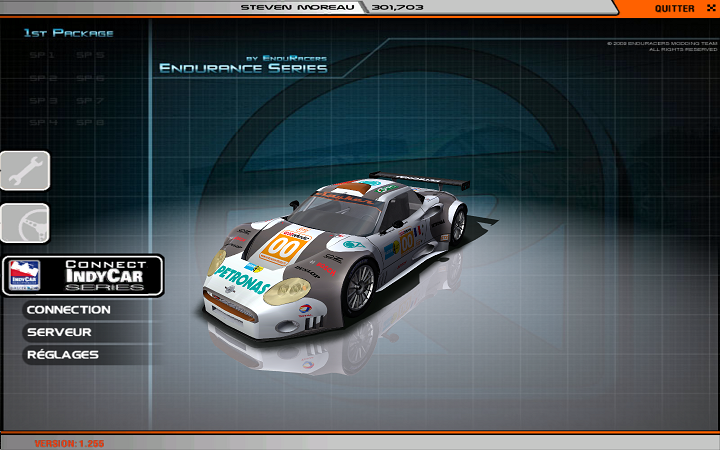Viewport: 720px width, 450px height.
Task: Select the SP 6 entry
Action: point(90,78)
